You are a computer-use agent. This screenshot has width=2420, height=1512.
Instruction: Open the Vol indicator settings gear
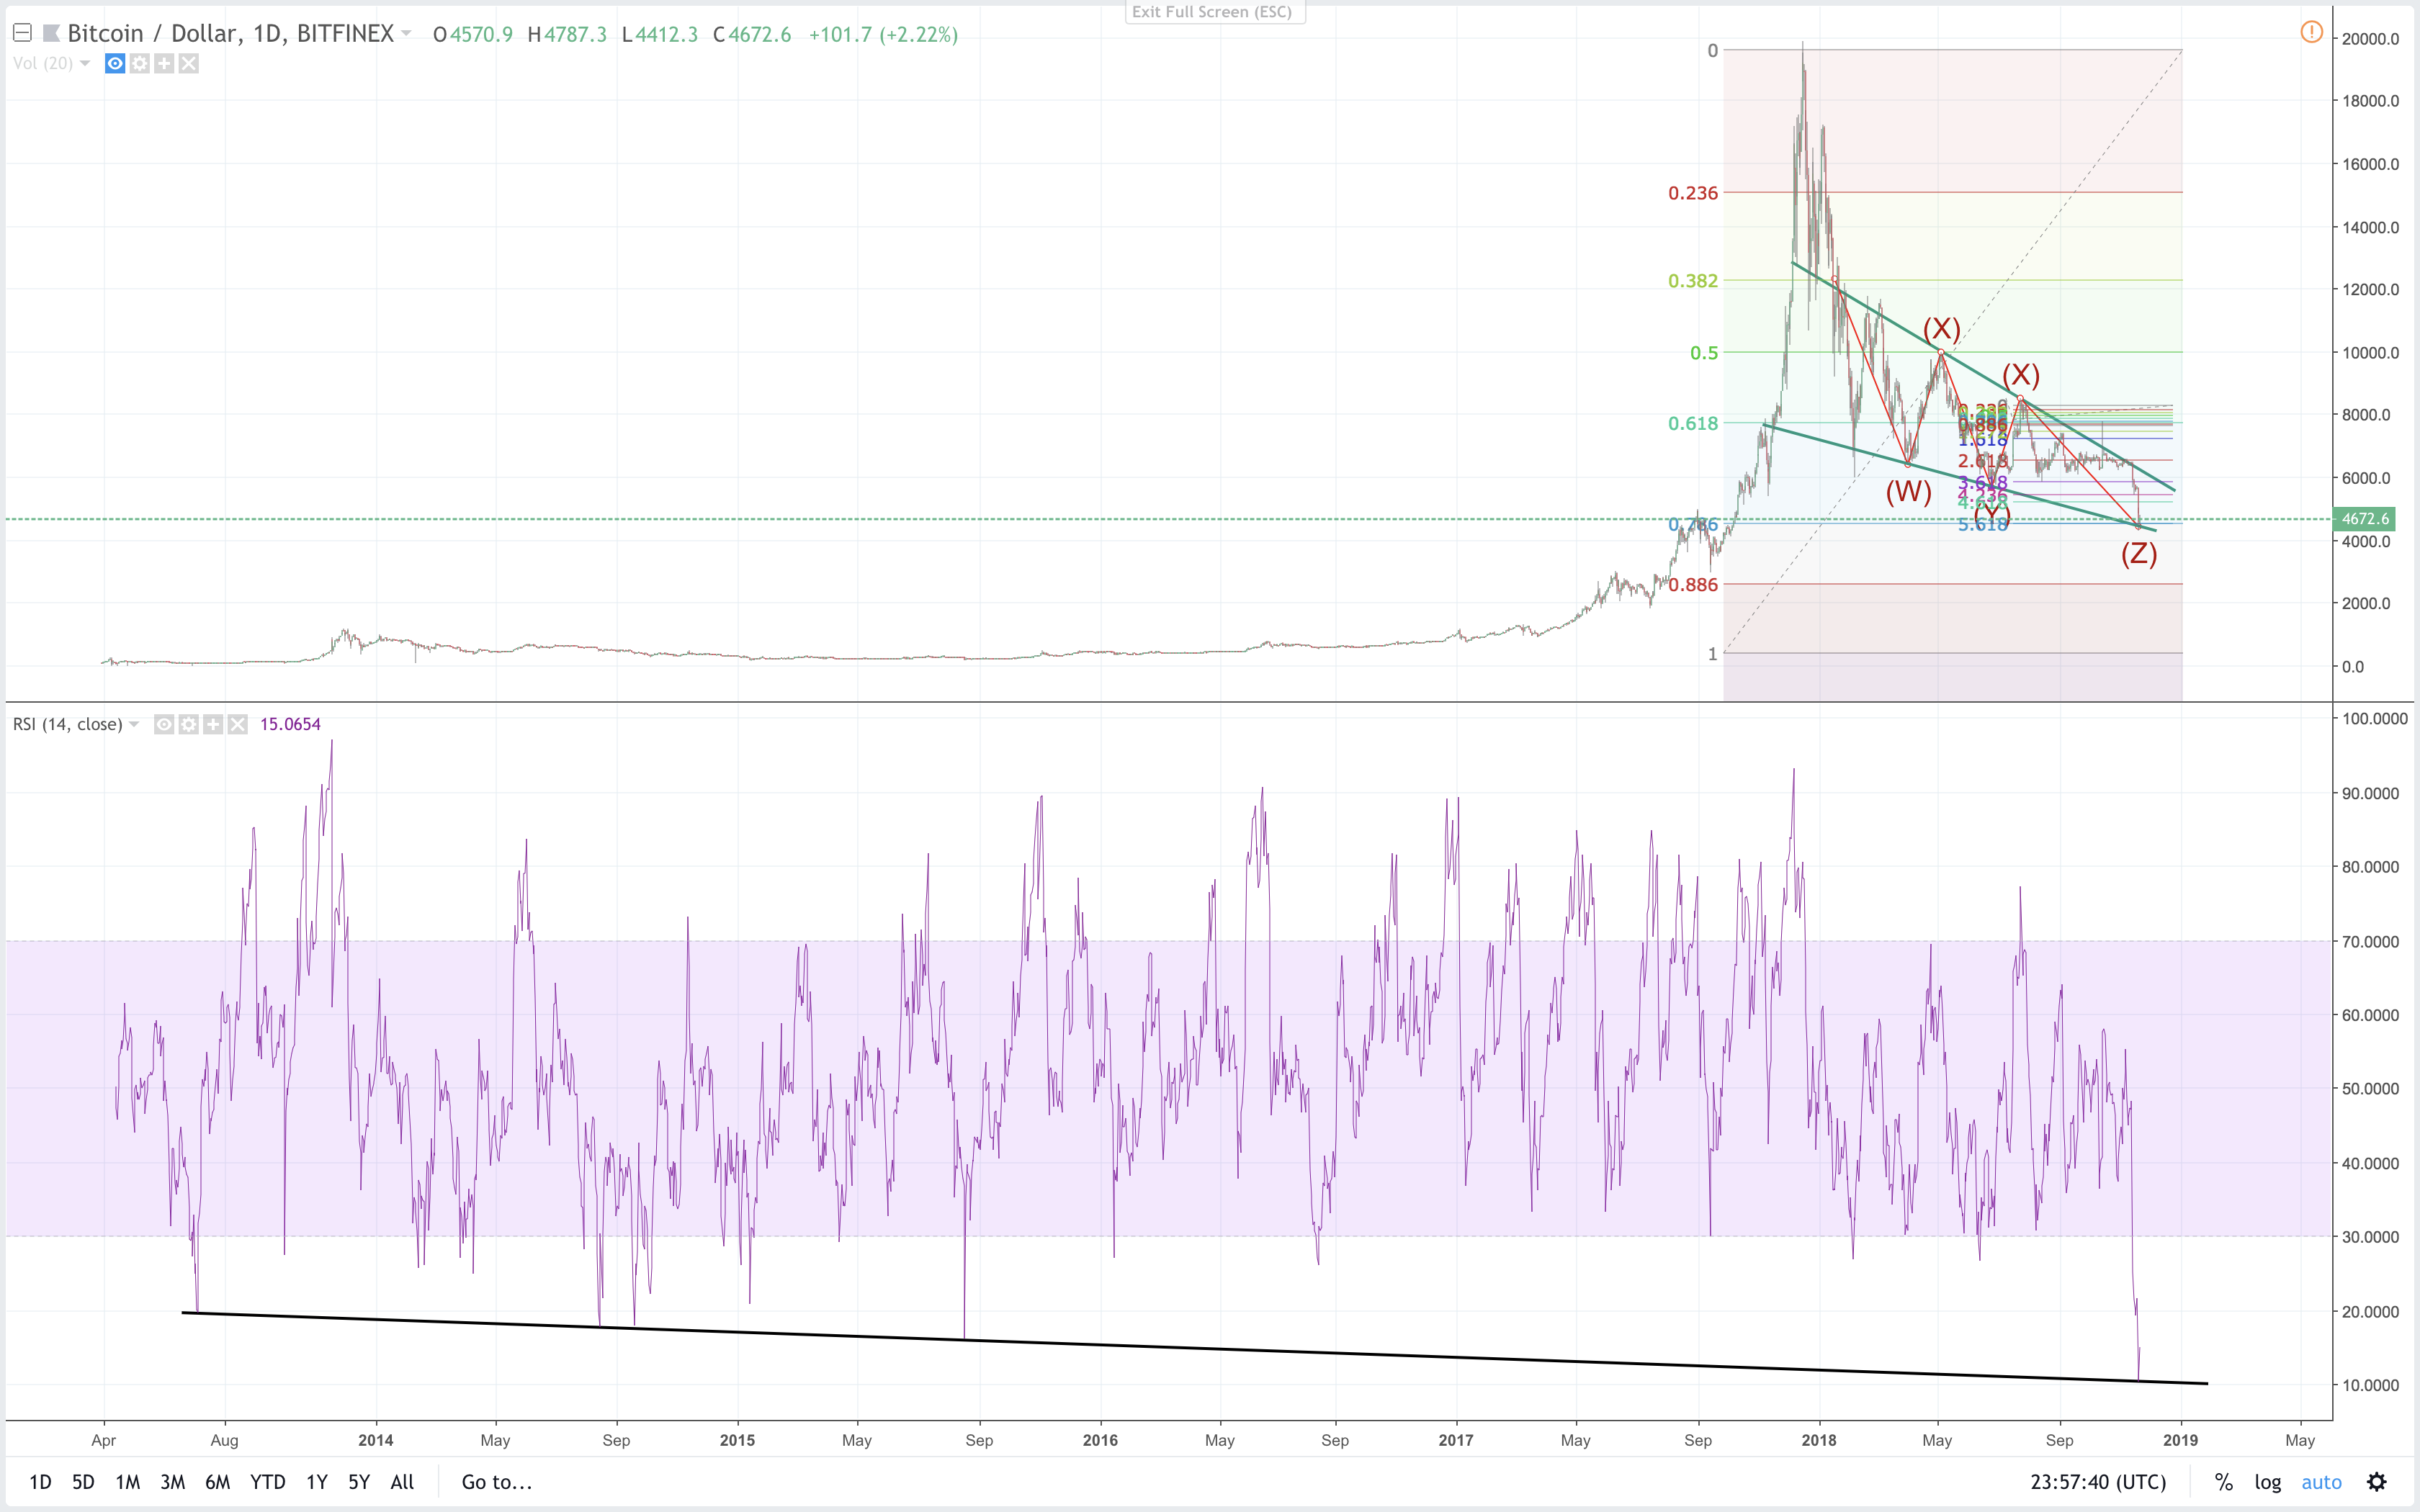point(140,64)
